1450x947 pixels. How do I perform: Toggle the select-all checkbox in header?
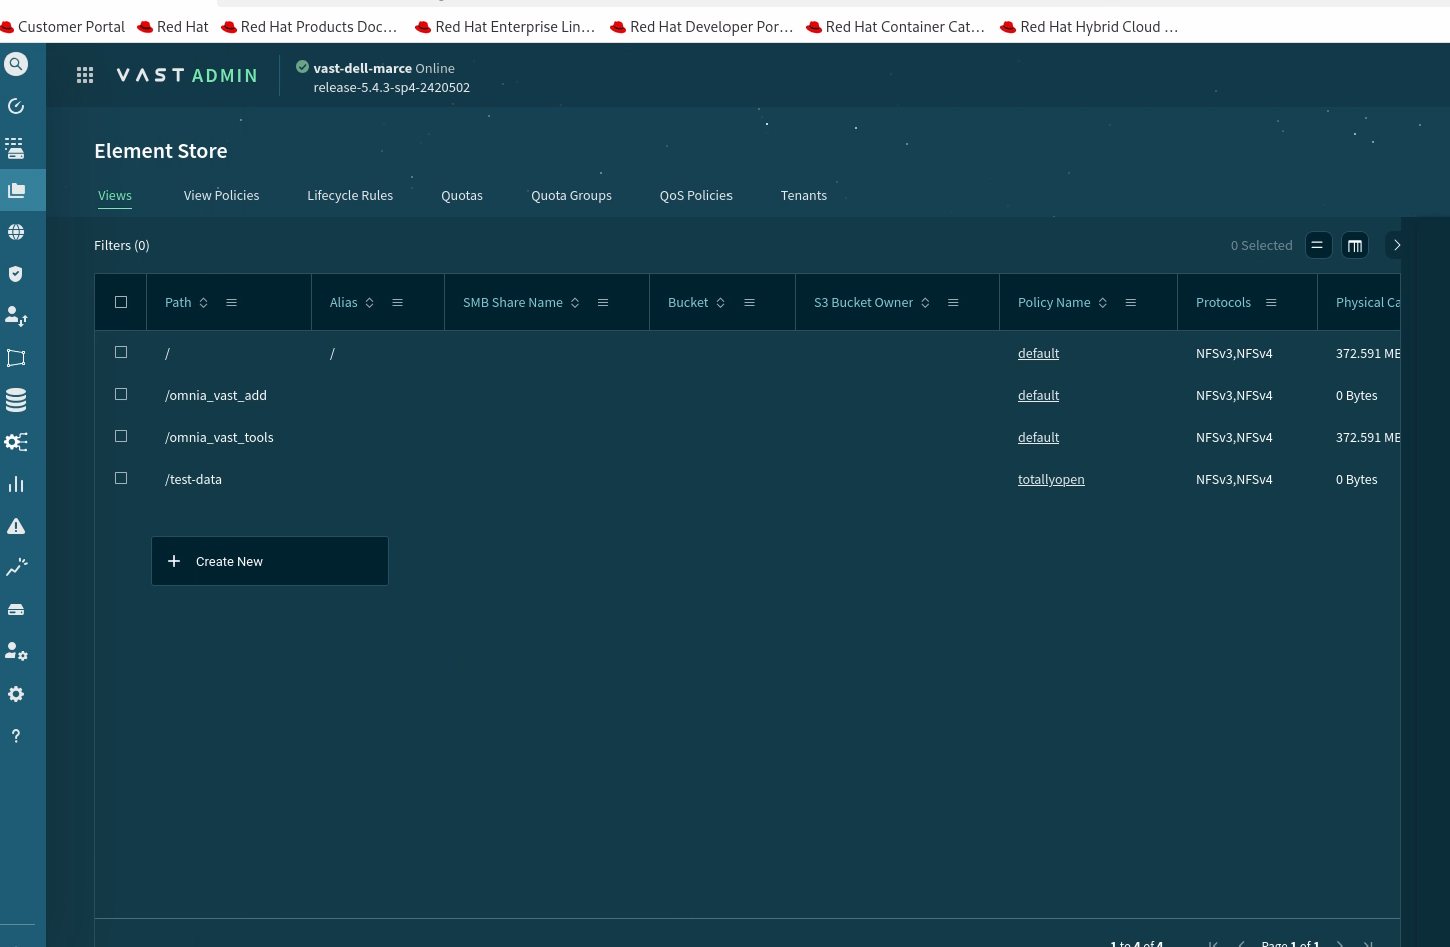coord(121,302)
